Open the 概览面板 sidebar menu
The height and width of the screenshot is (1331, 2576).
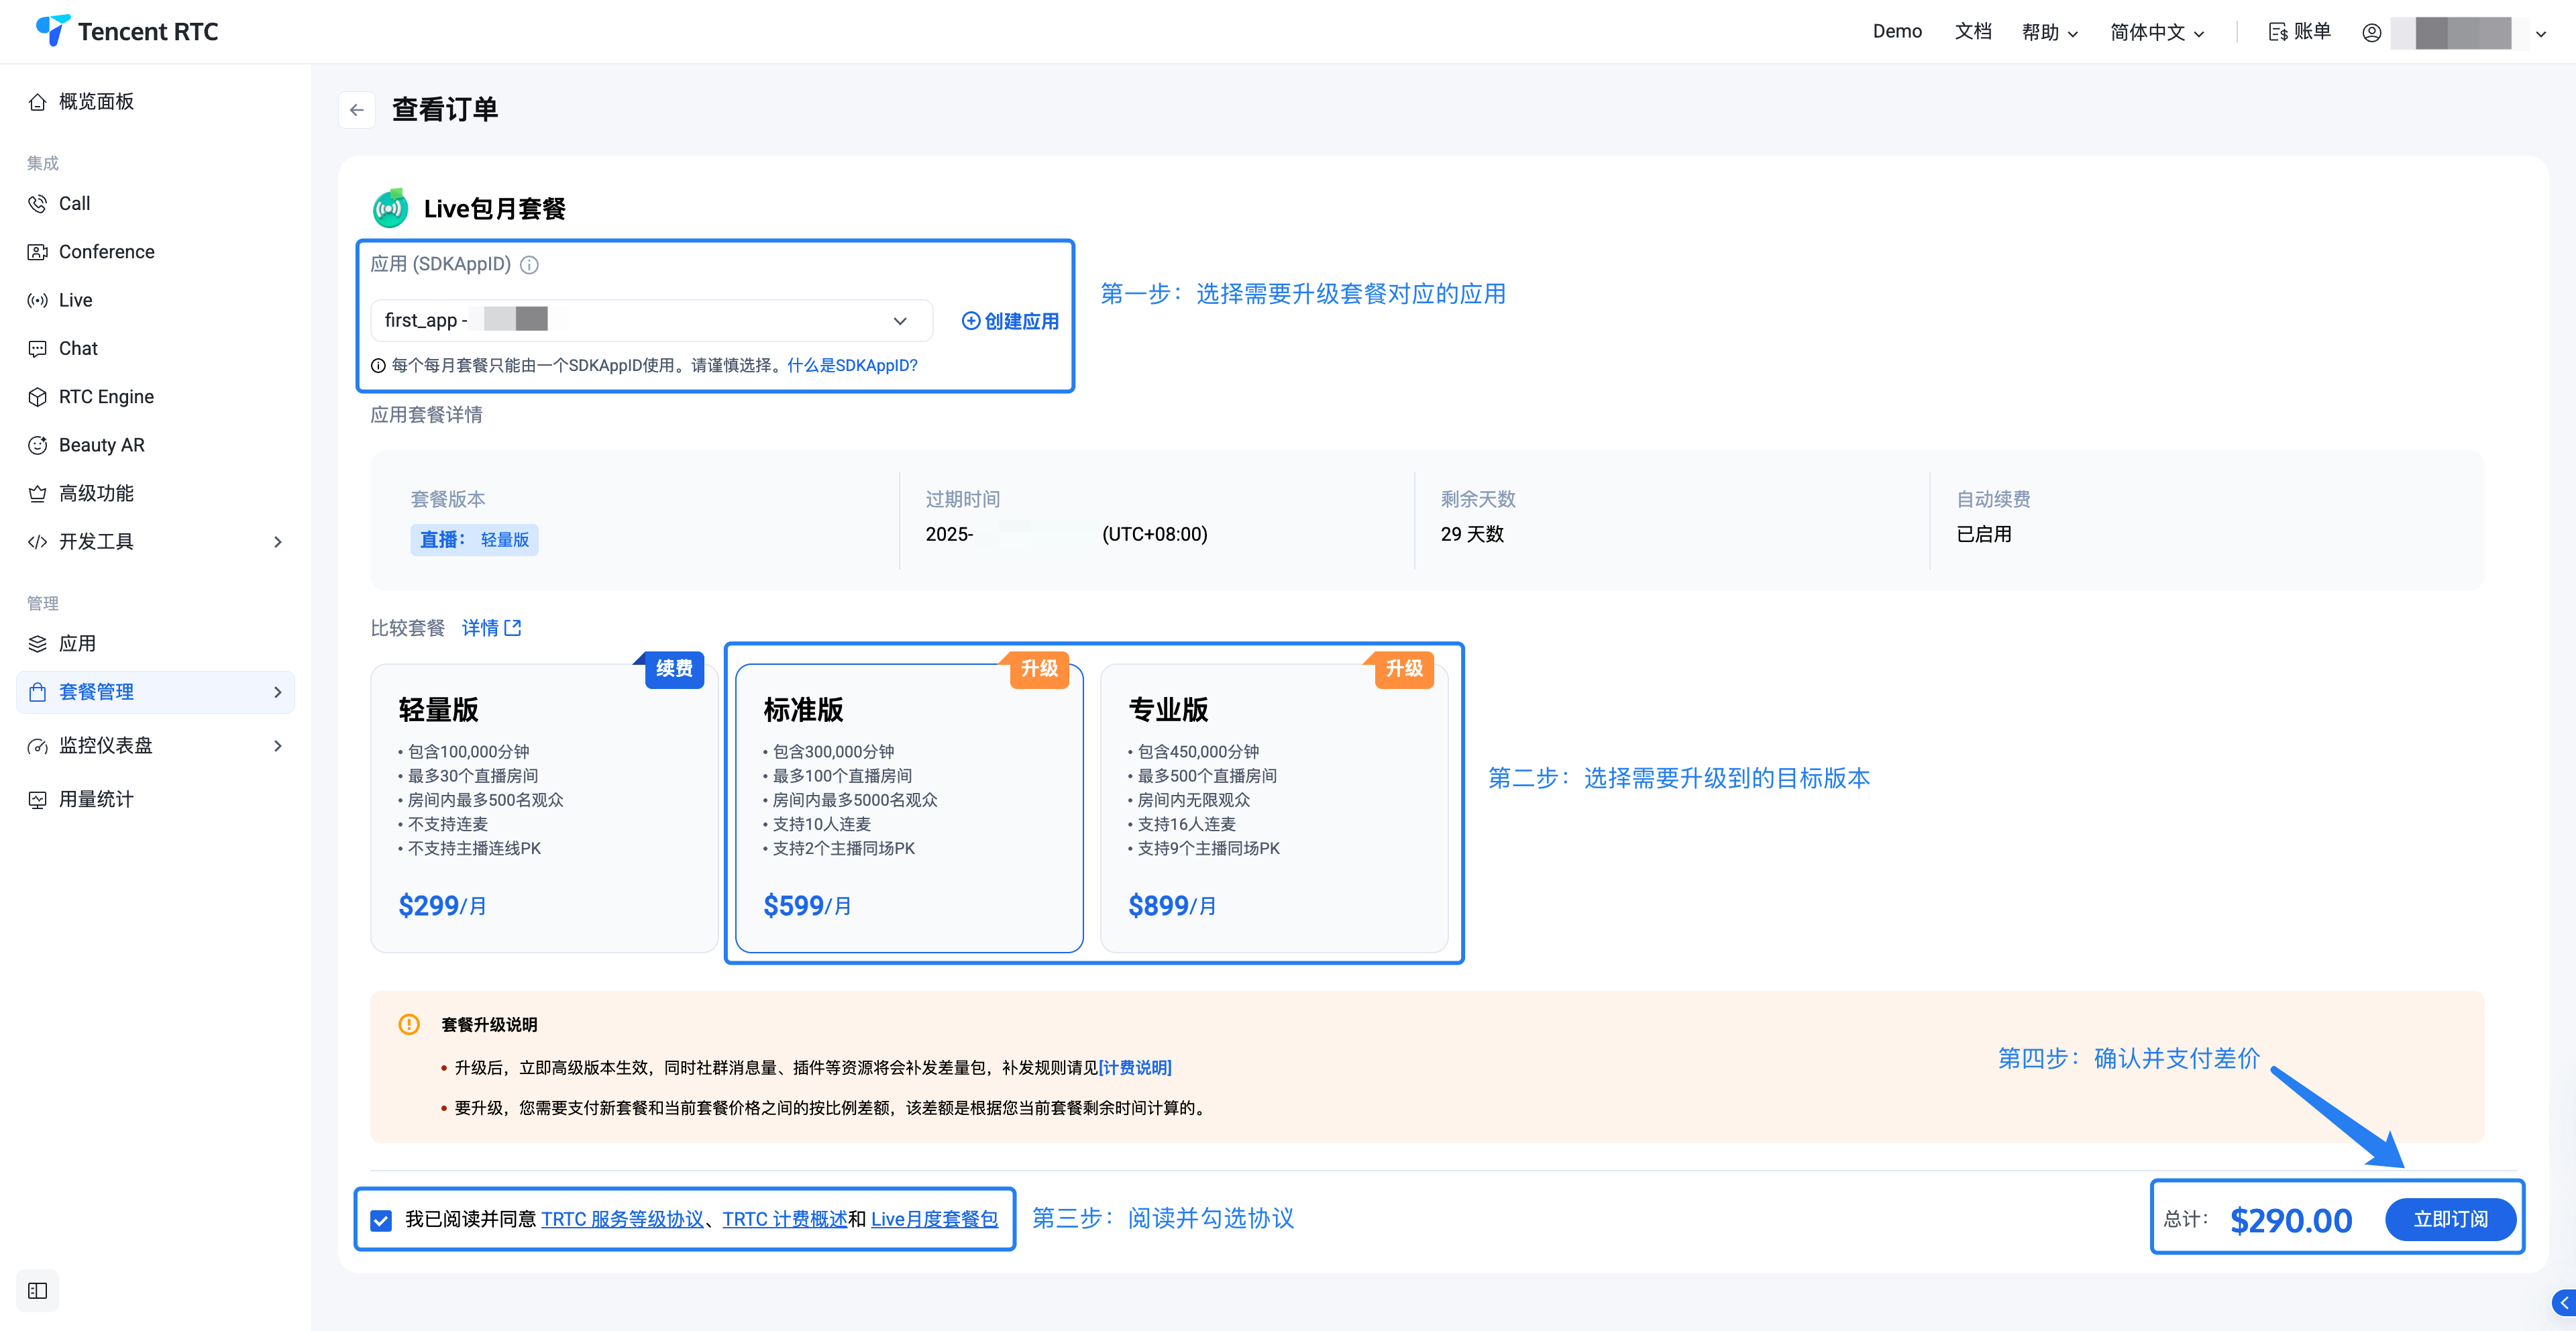(x=96, y=102)
